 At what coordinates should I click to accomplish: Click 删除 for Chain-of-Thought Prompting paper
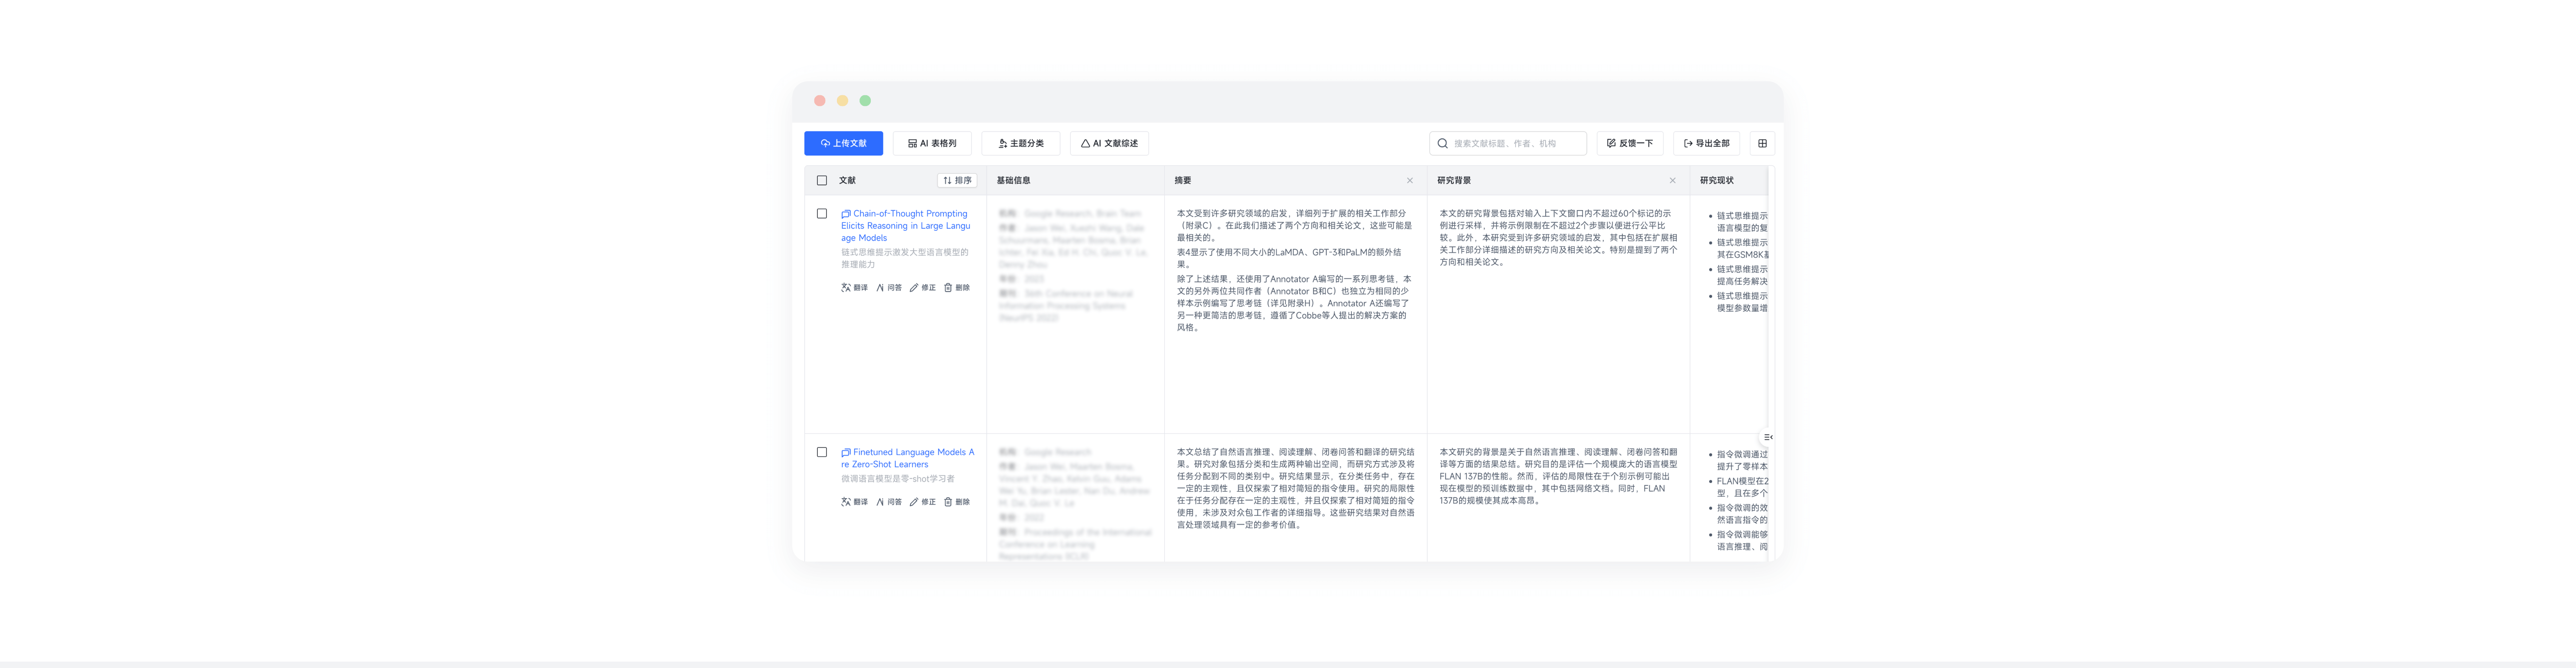(x=957, y=288)
